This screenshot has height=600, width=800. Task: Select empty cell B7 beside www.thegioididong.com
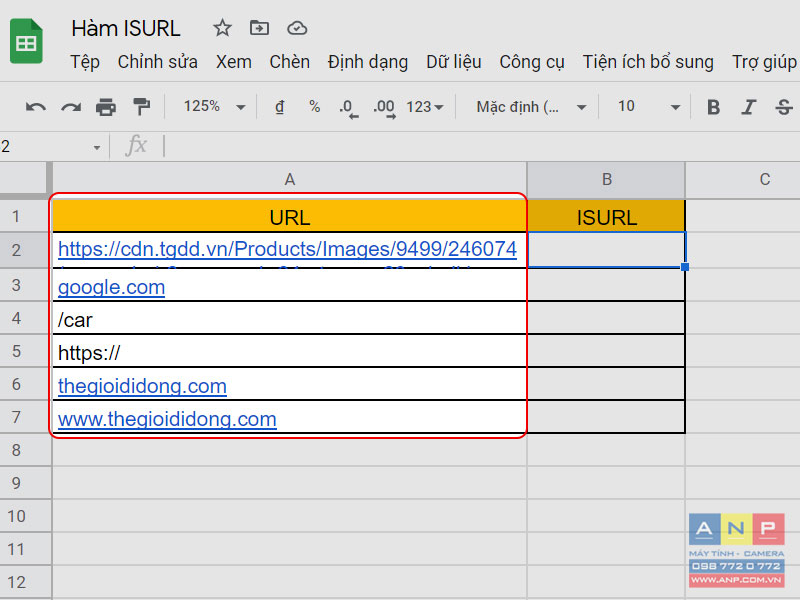point(606,417)
